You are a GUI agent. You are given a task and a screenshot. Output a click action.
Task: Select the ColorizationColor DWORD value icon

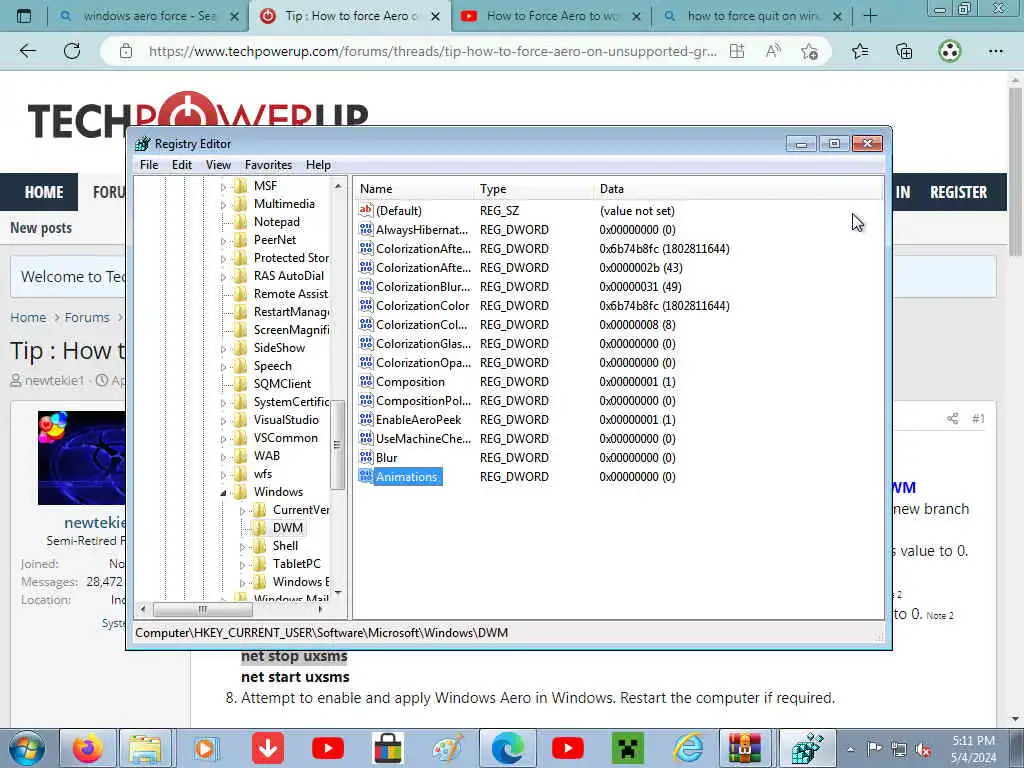point(366,306)
